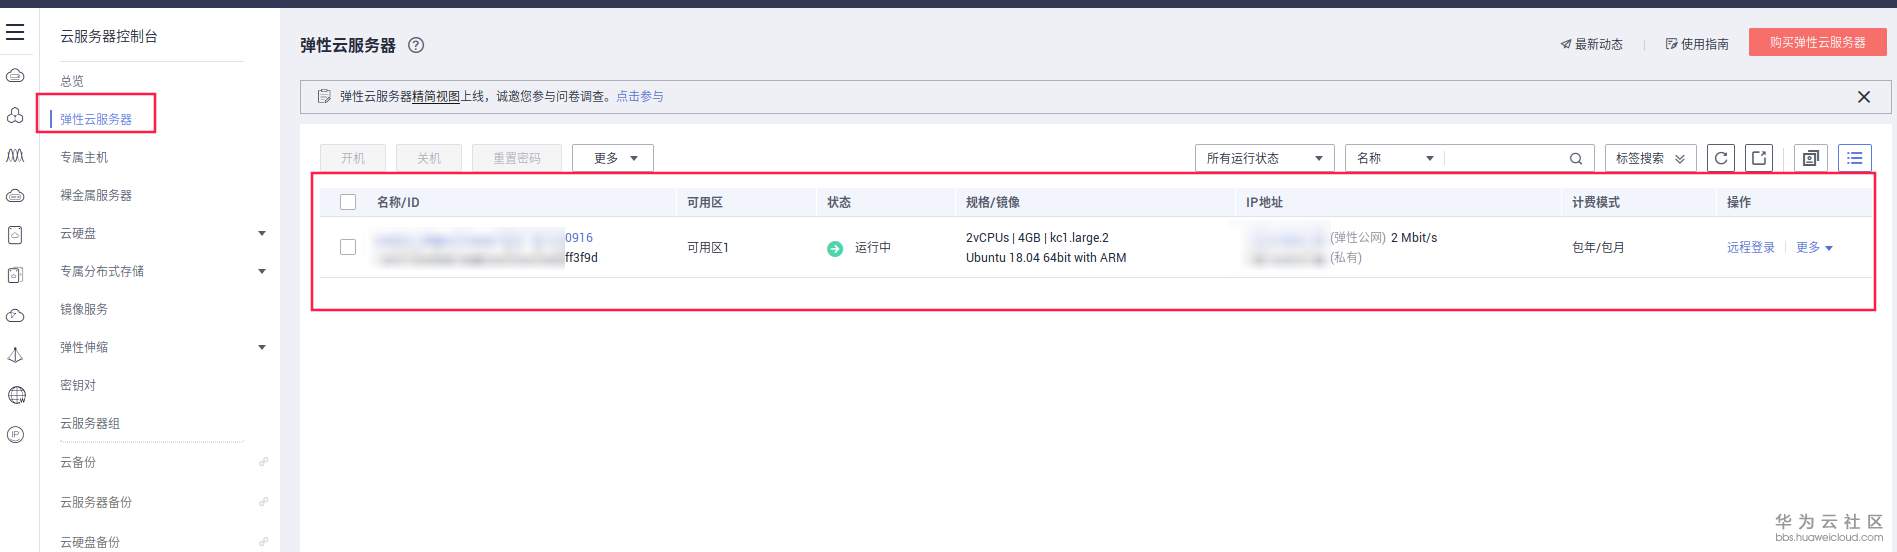
Task: Open the 使用指南 link
Action: pyautogui.click(x=1697, y=44)
